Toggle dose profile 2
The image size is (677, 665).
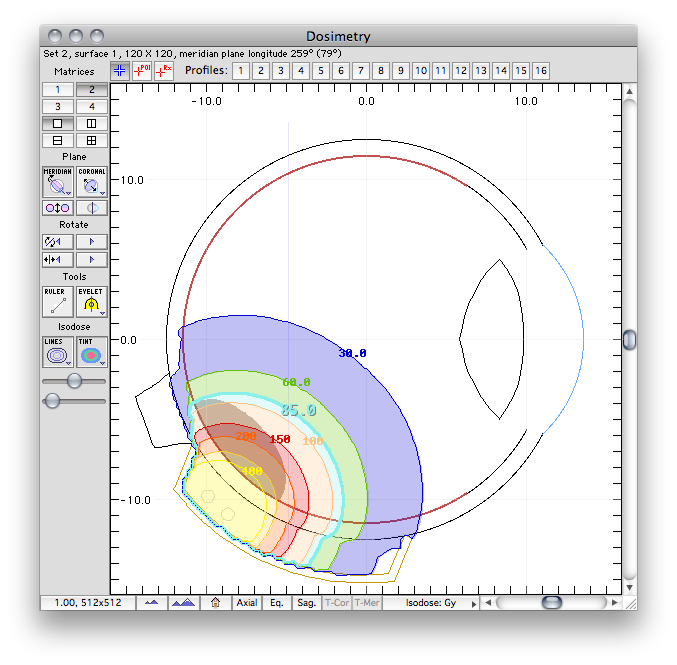(x=261, y=71)
